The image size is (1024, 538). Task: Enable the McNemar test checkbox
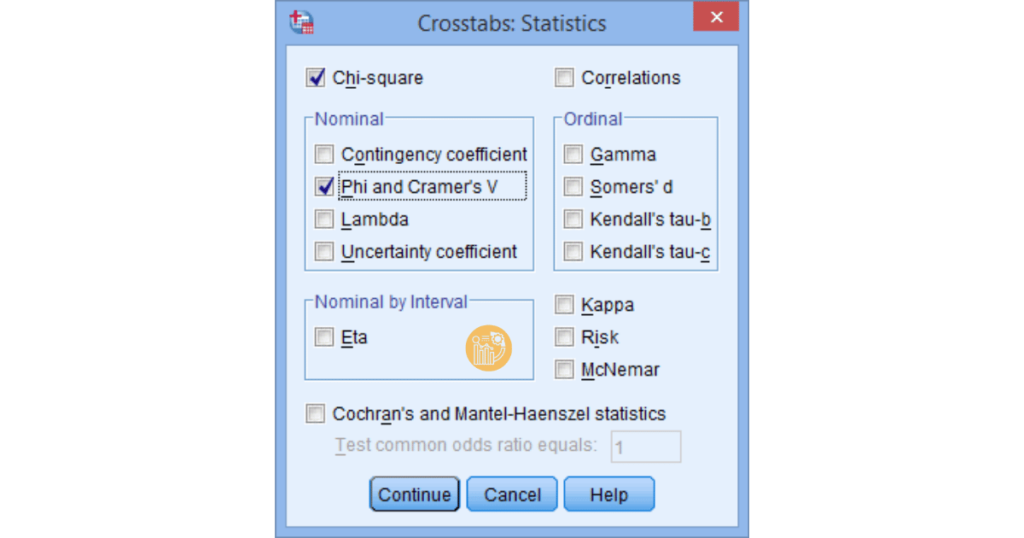tap(565, 369)
